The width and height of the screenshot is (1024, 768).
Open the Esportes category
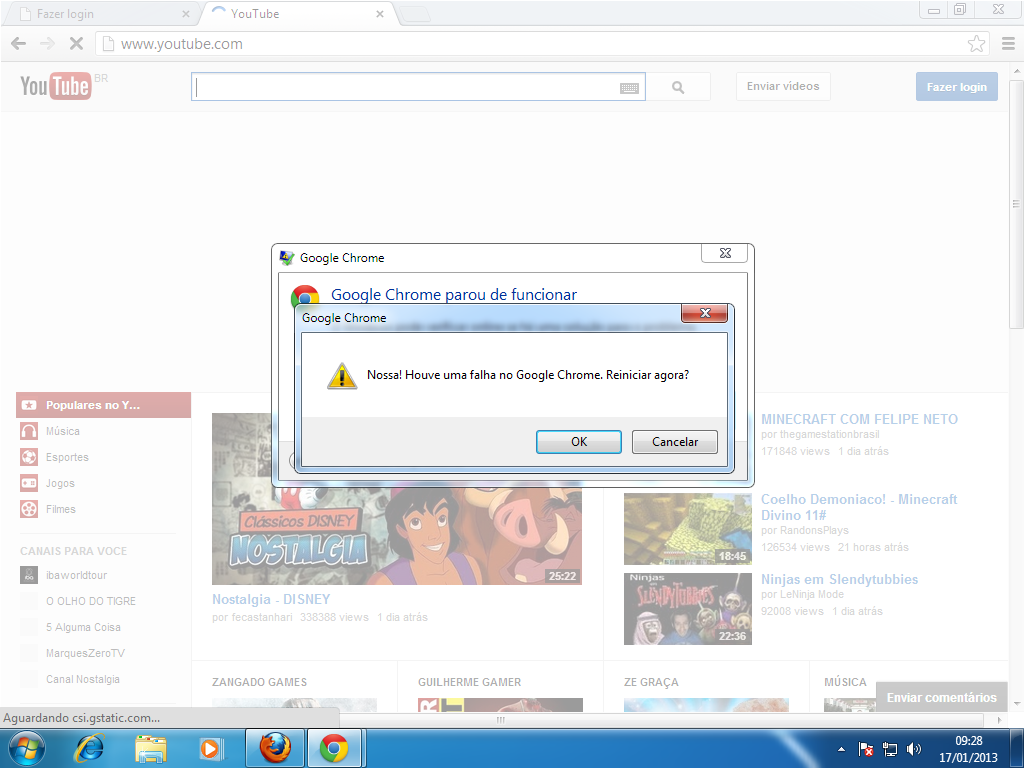coord(67,457)
